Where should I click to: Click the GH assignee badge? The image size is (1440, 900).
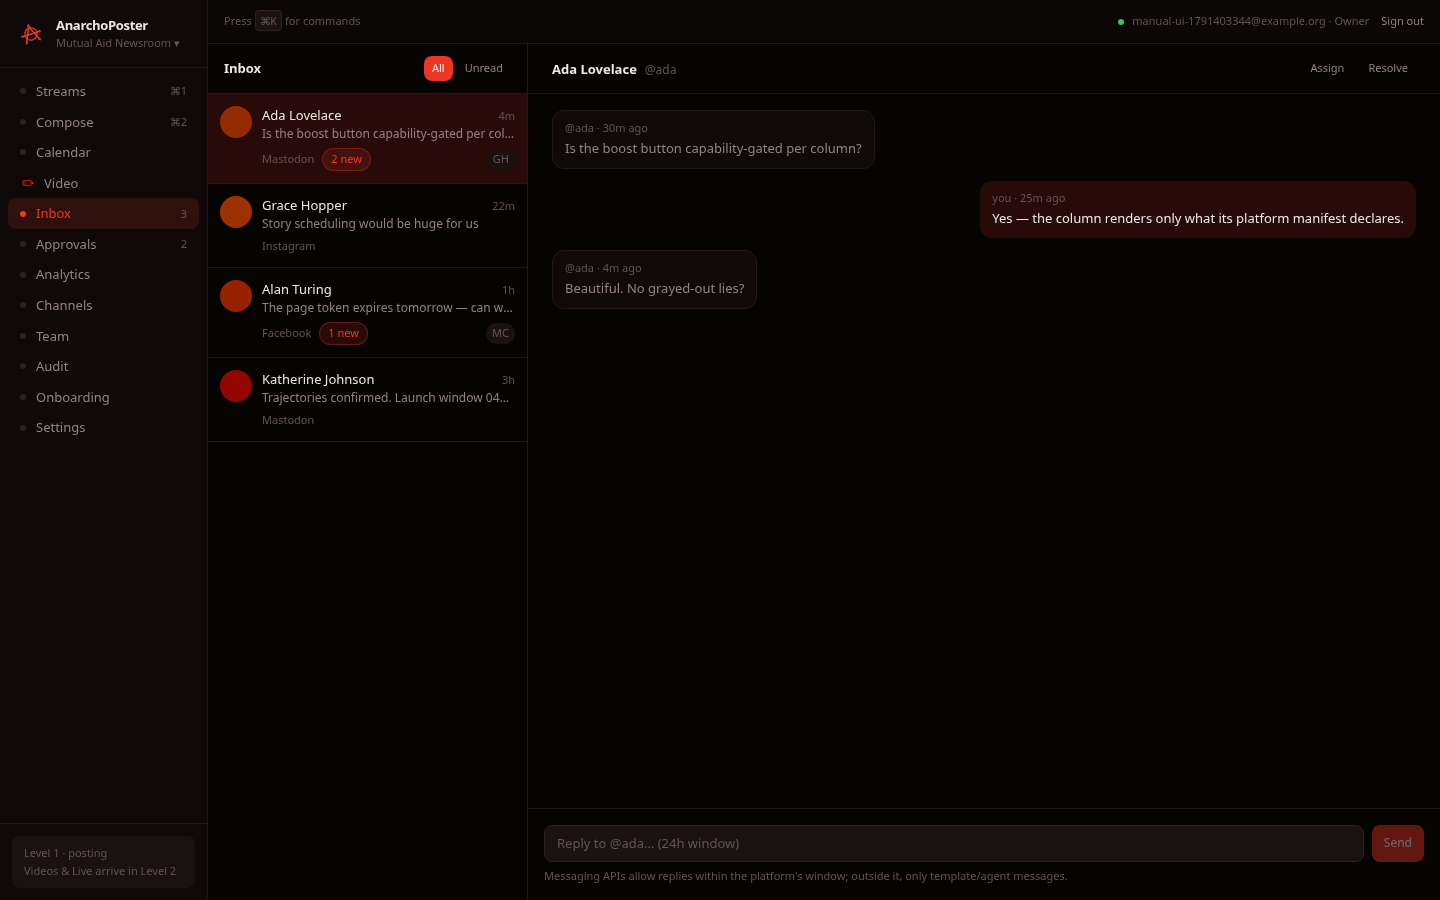point(501,159)
